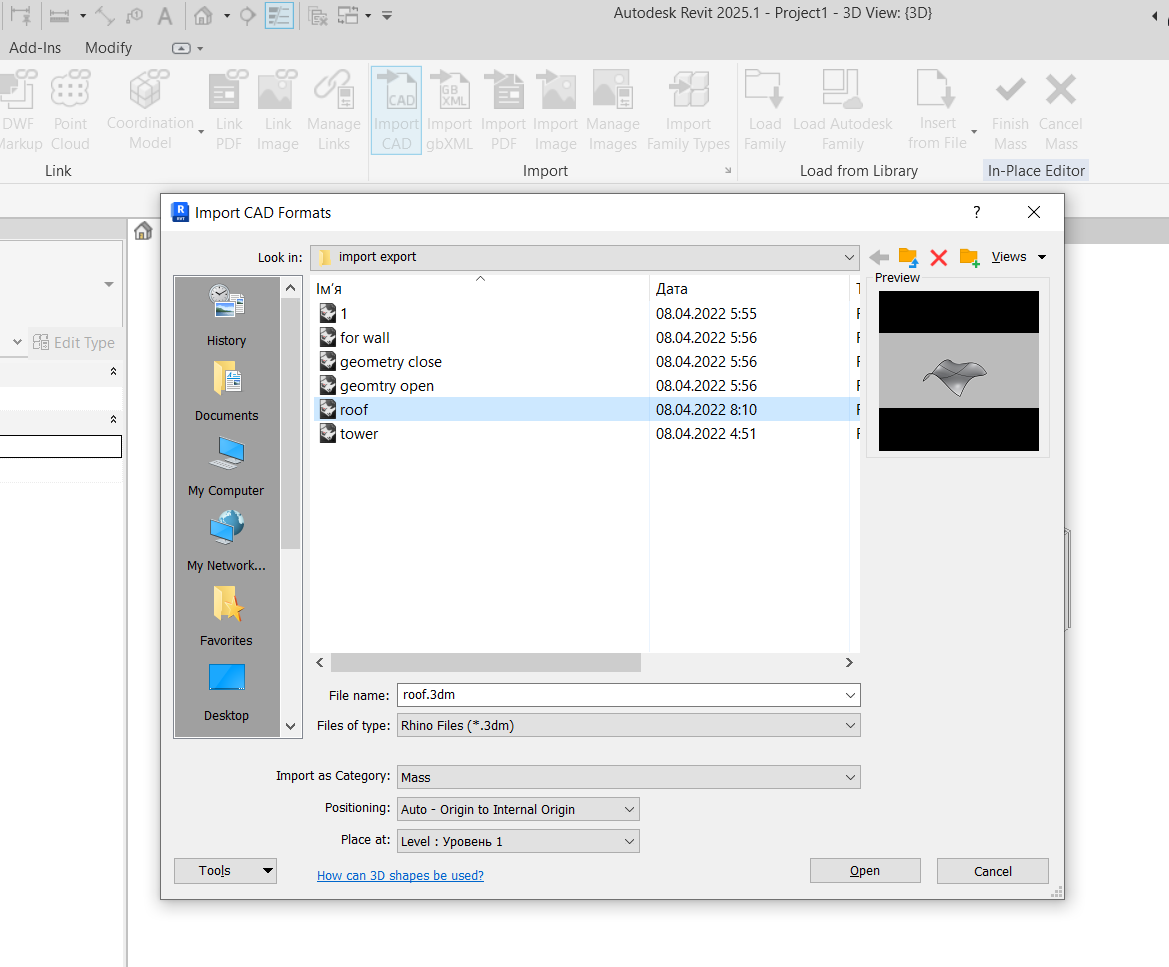Click the Point Cloud ribbon icon

pos(70,110)
